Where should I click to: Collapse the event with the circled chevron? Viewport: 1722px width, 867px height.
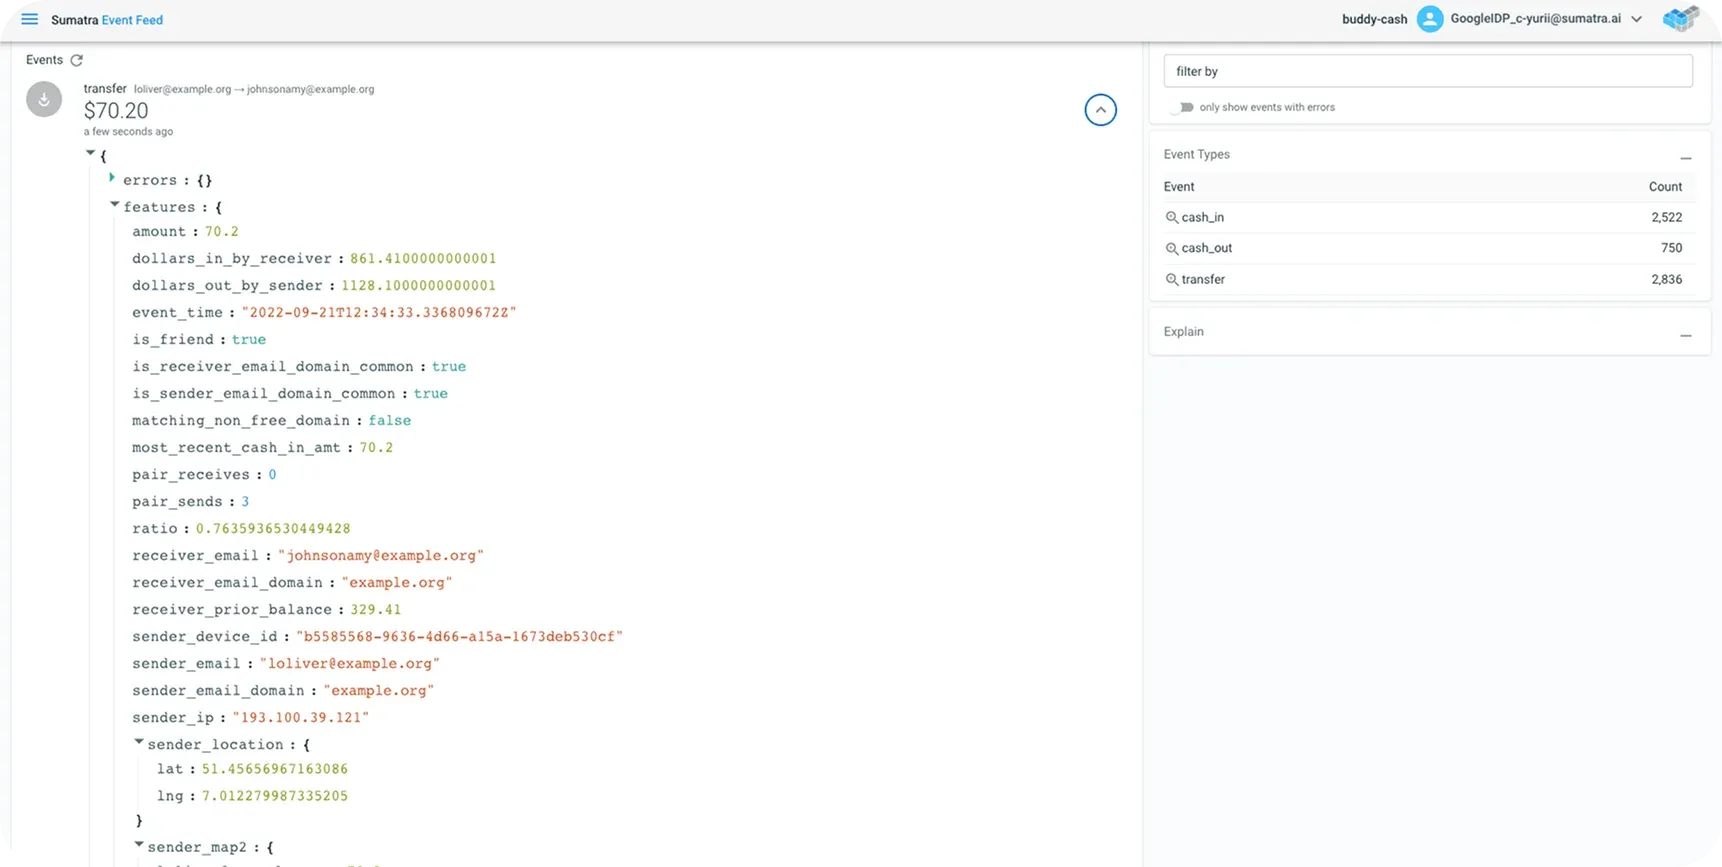1100,110
